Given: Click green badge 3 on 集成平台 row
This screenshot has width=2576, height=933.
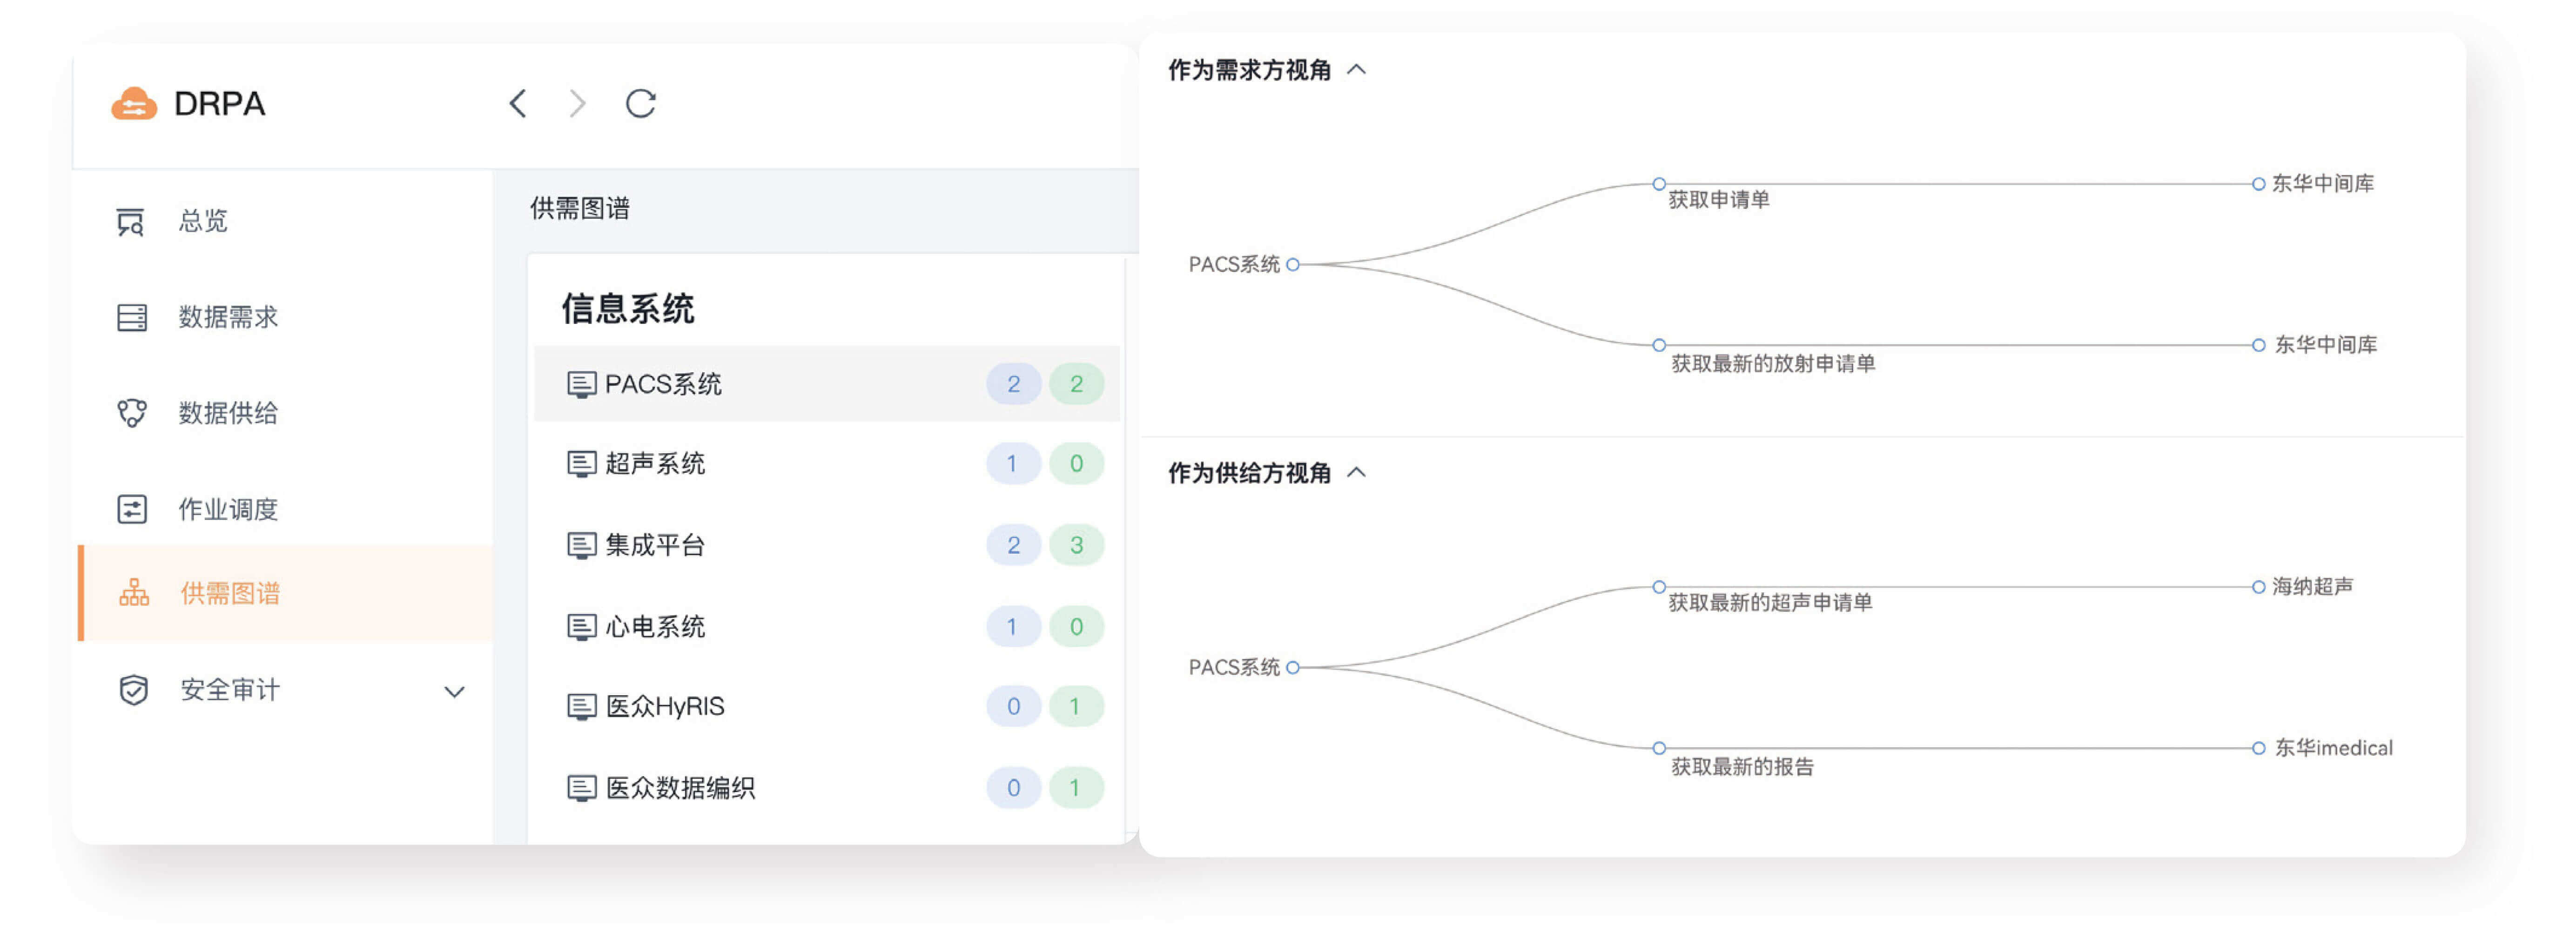Looking at the screenshot, I should click(1076, 545).
